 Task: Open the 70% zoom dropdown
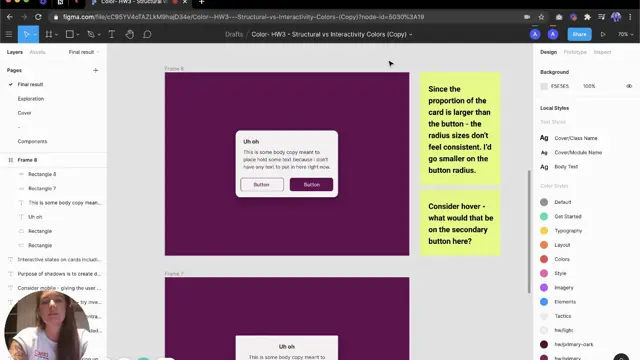[625, 34]
